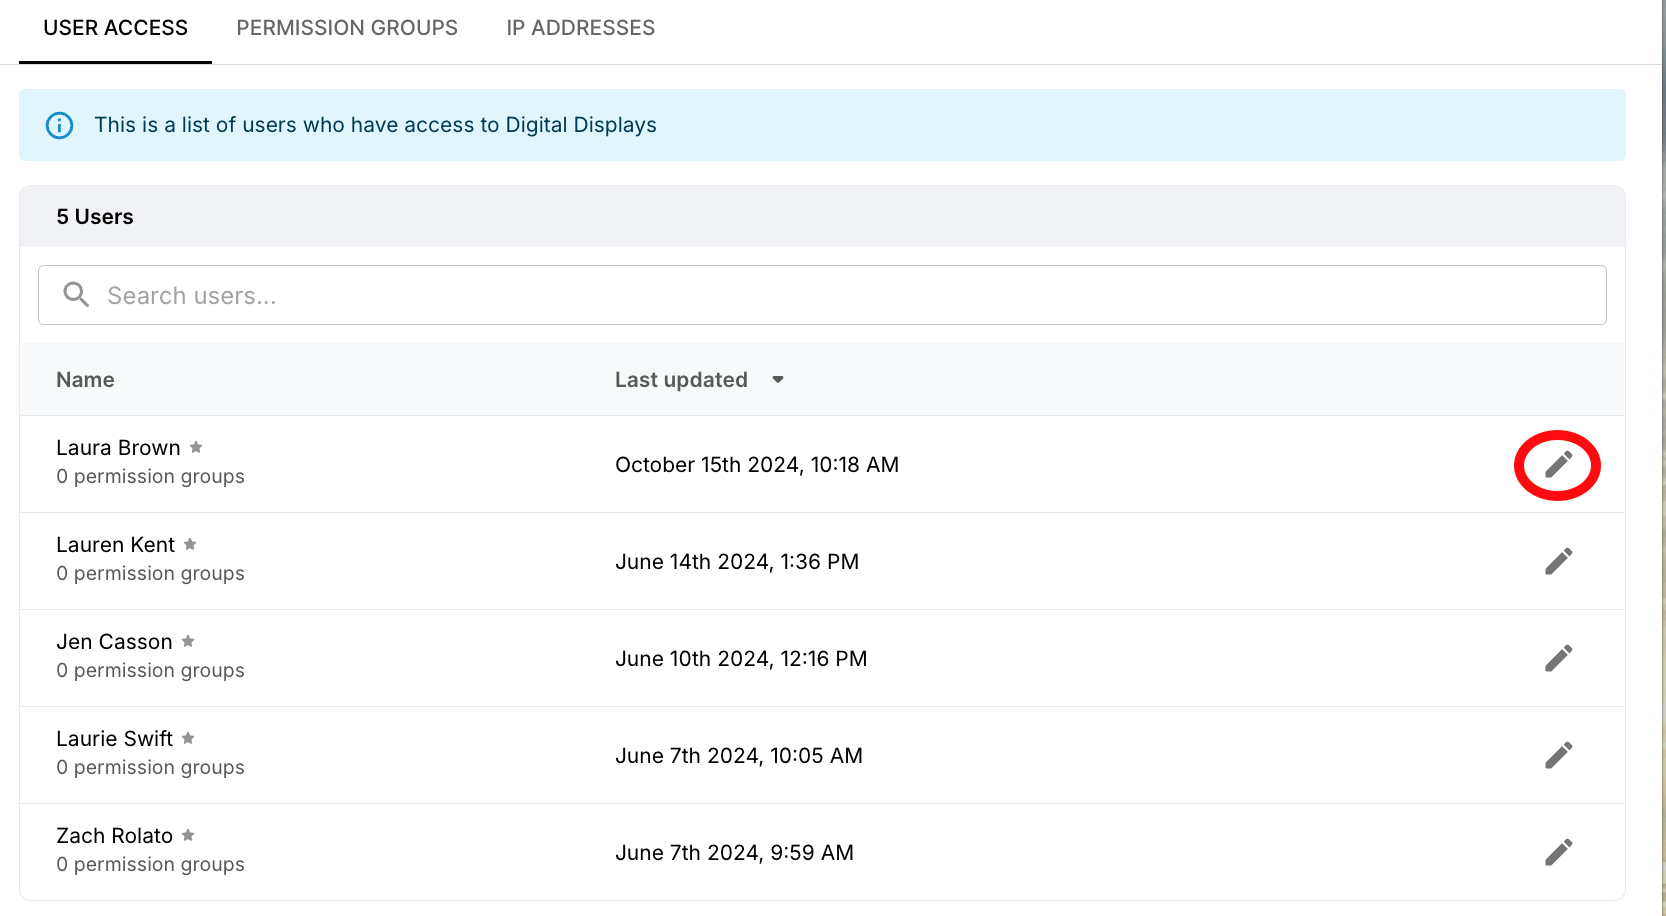Click the Name column header
1666x916 pixels.
coord(85,380)
